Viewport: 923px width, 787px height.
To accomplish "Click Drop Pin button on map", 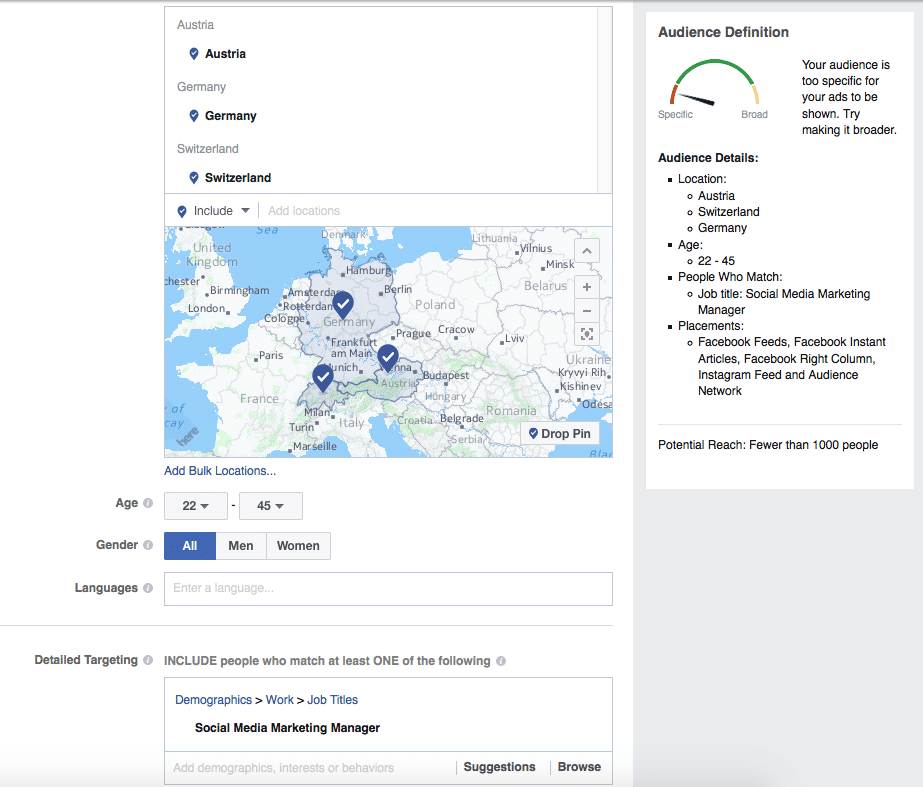I will [560, 434].
